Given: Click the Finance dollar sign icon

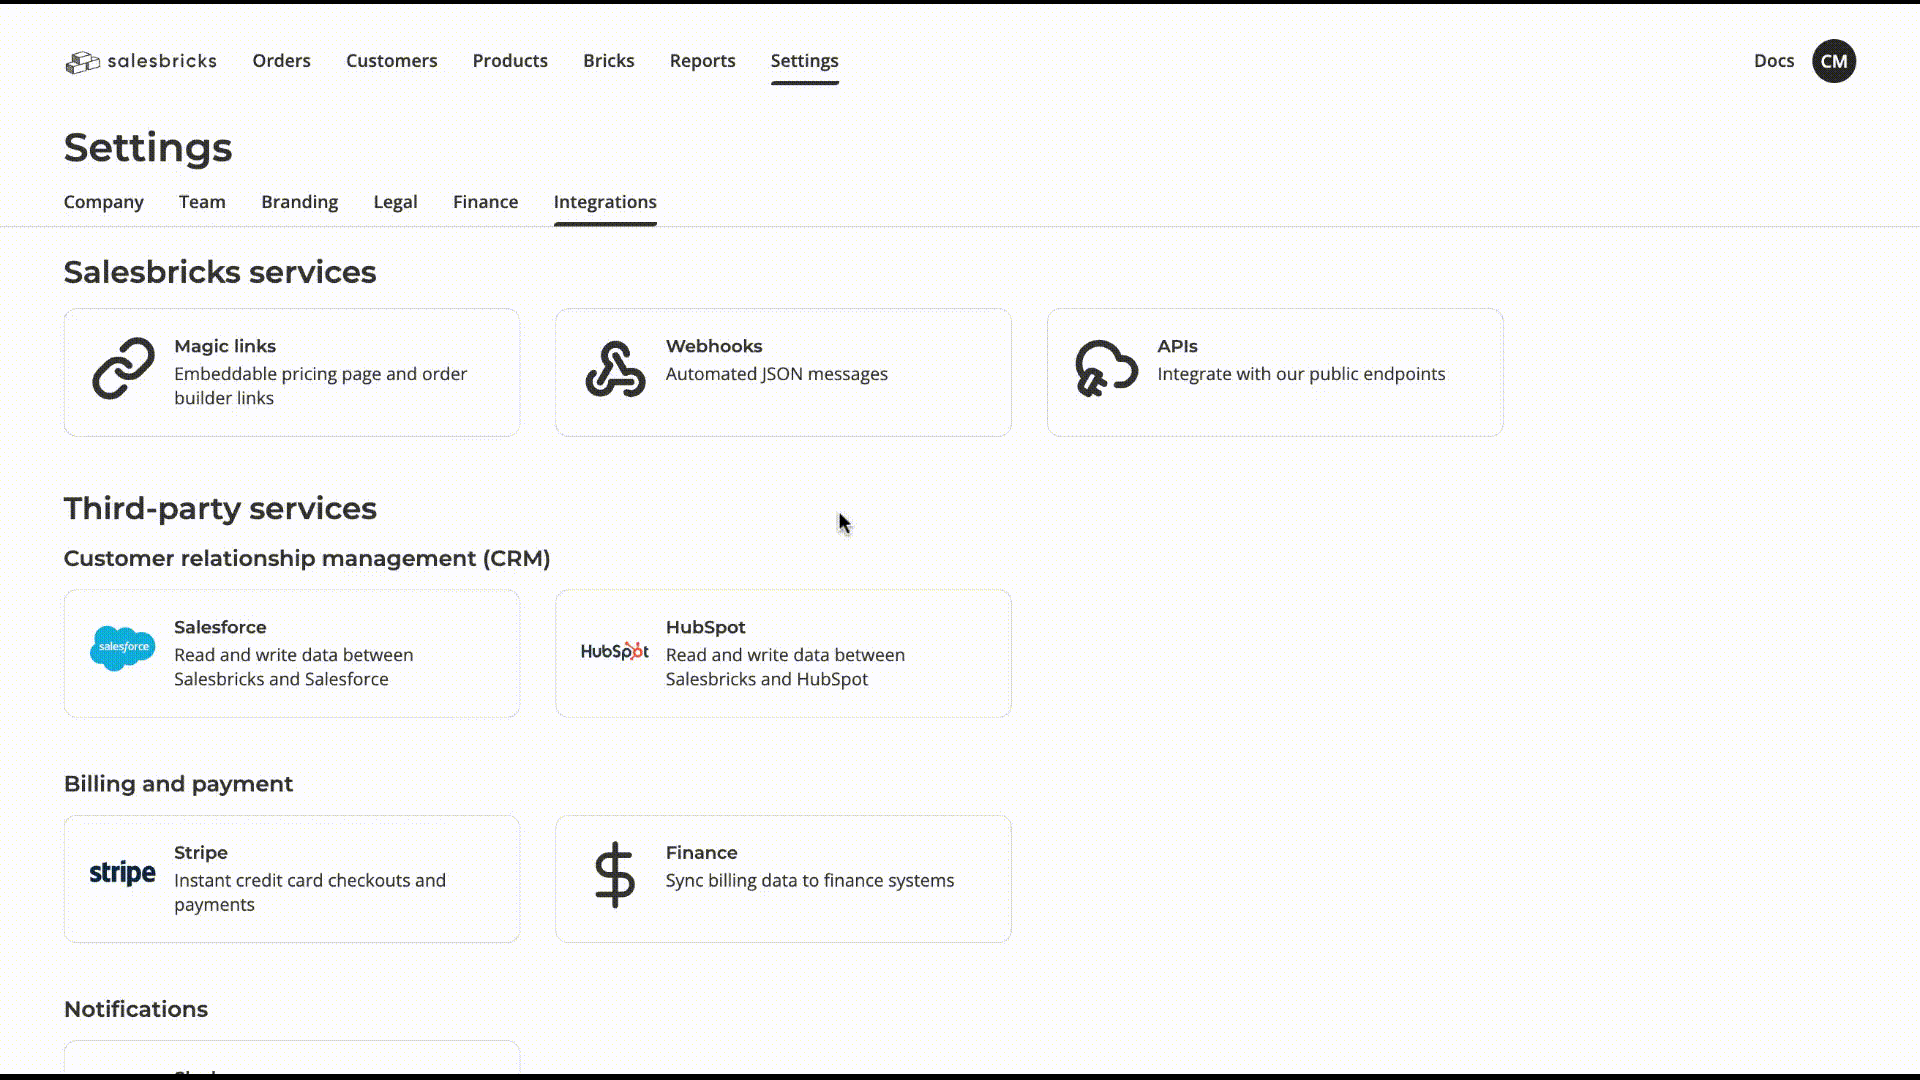Looking at the screenshot, I should pyautogui.click(x=615, y=875).
